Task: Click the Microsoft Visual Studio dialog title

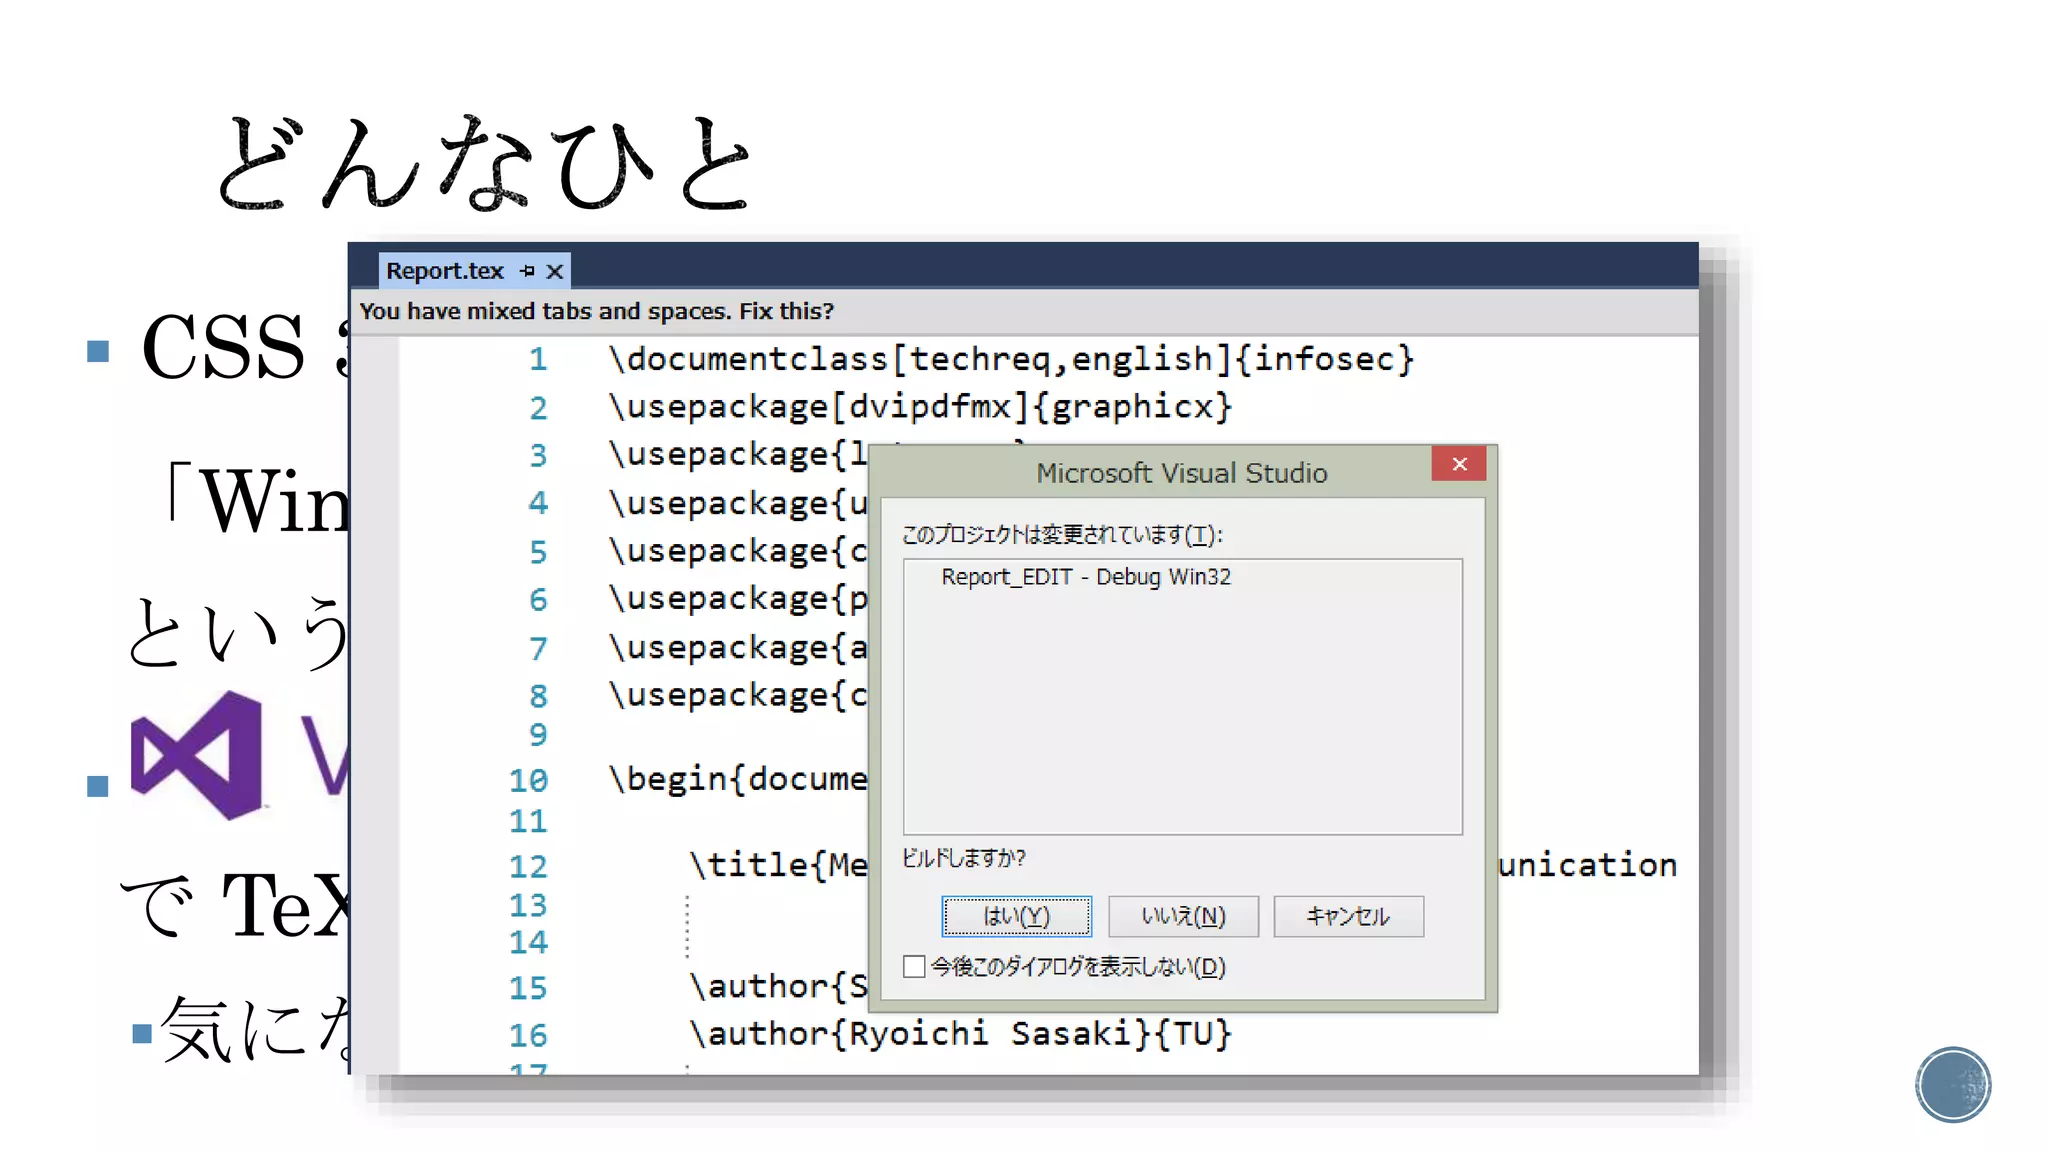Action: [x=1181, y=473]
